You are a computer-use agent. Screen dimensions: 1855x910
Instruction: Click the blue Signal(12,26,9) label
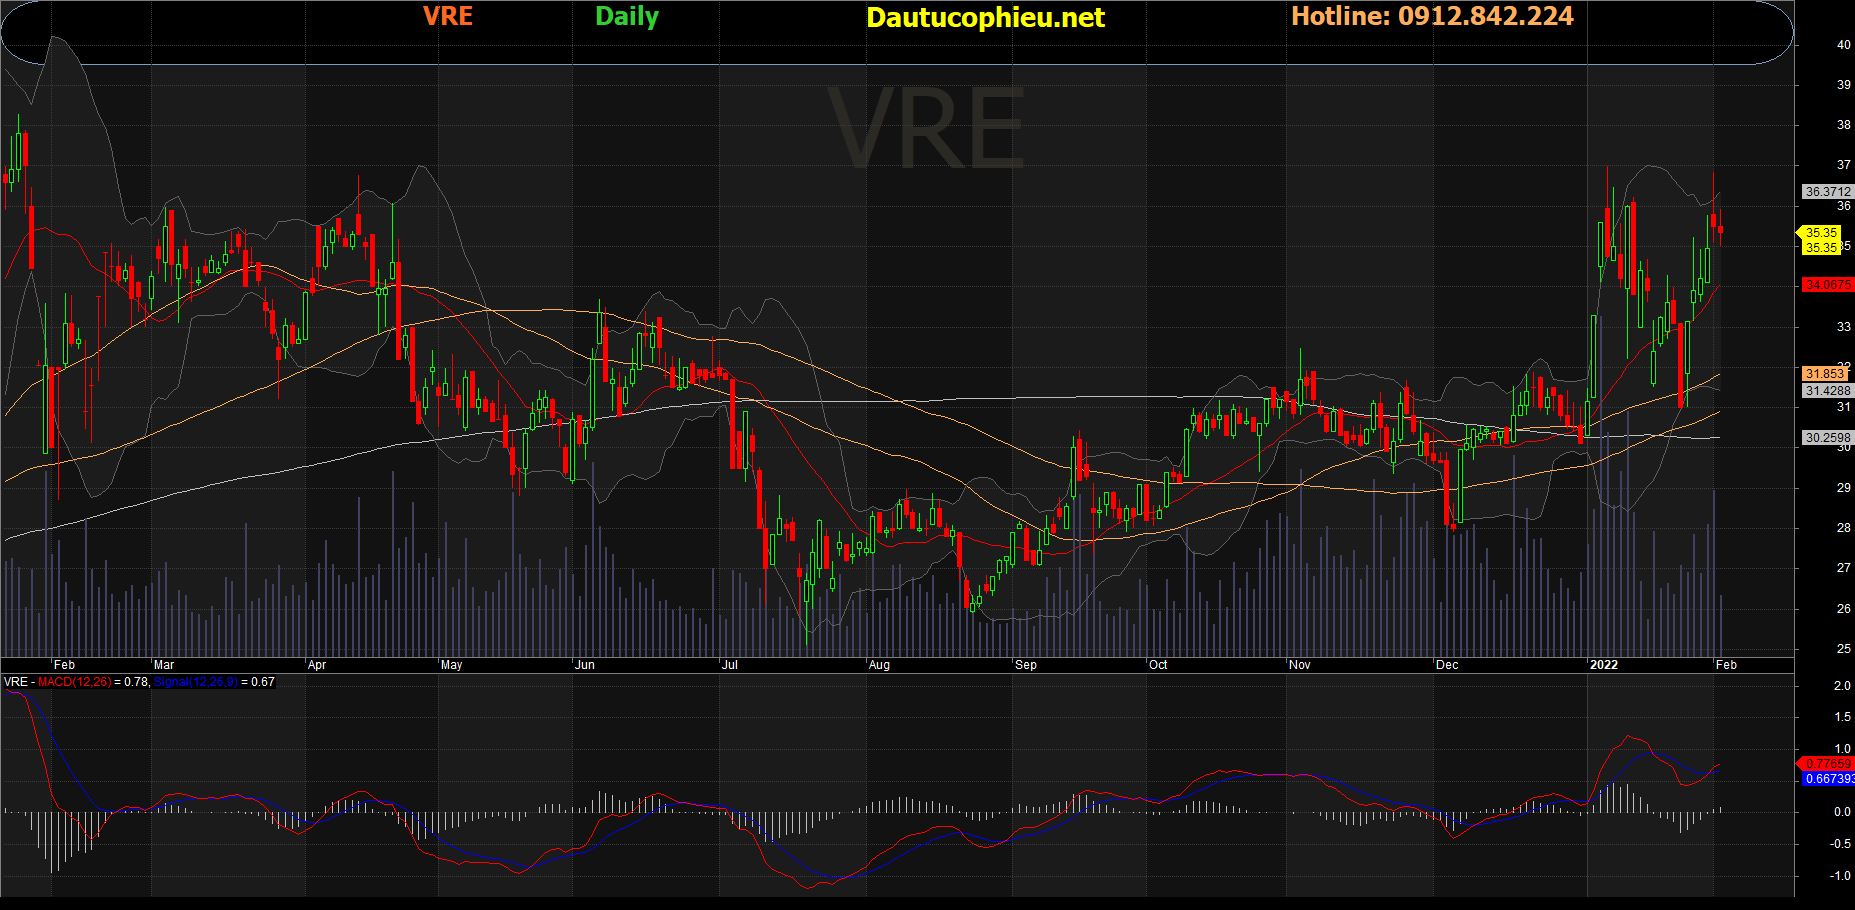[196, 682]
